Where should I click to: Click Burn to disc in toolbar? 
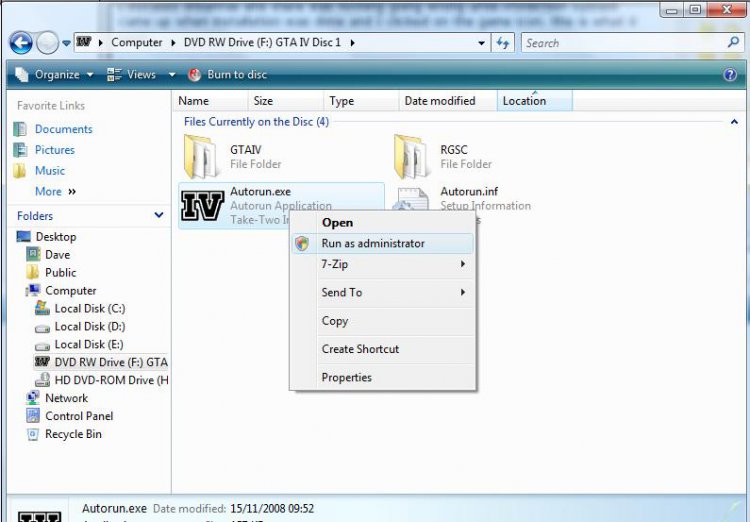(228, 75)
